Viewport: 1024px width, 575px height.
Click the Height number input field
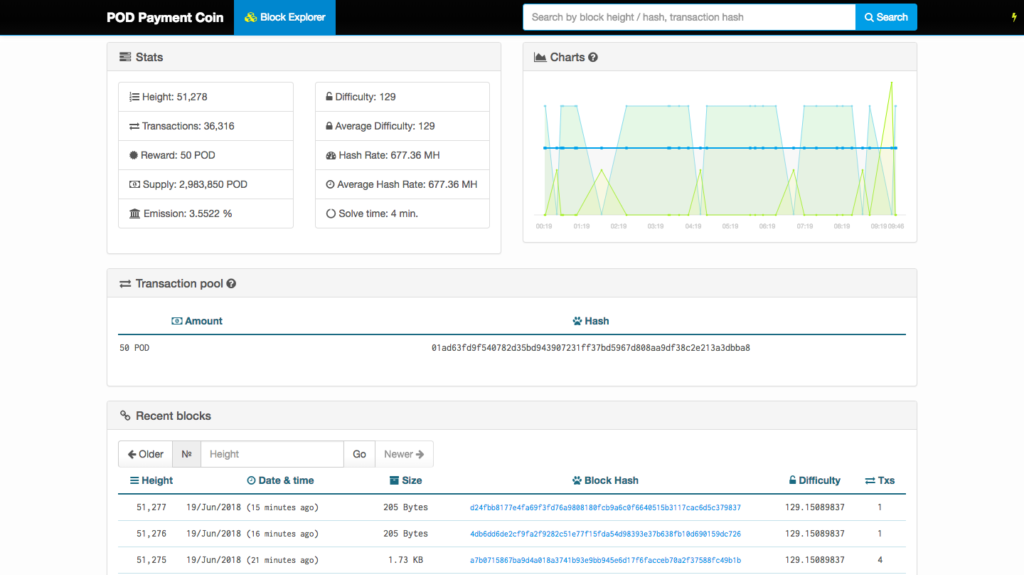pyautogui.click(x=272, y=454)
